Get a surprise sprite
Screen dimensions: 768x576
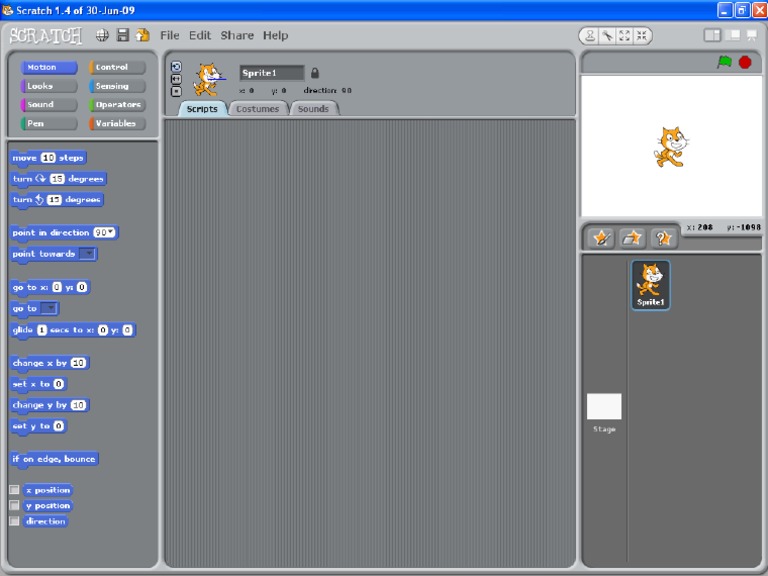[x=664, y=239]
